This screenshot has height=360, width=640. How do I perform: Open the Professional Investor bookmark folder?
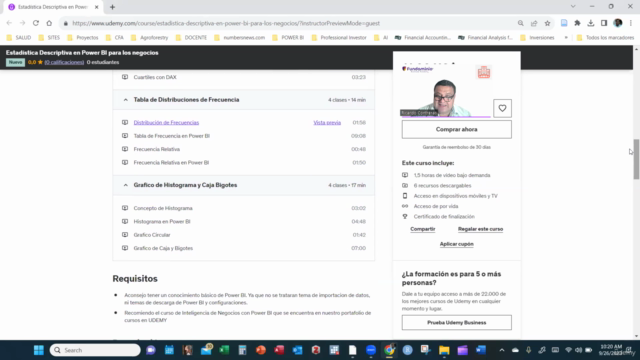(x=339, y=38)
